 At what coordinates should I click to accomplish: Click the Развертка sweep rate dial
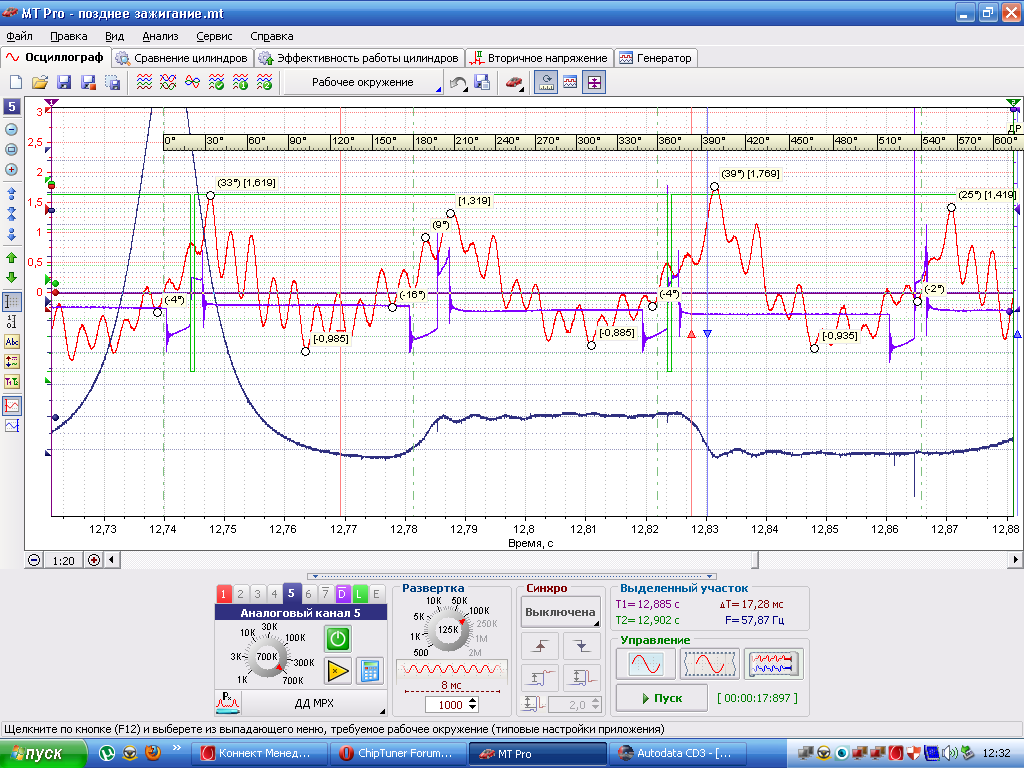pyautogui.click(x=448, y=630)
